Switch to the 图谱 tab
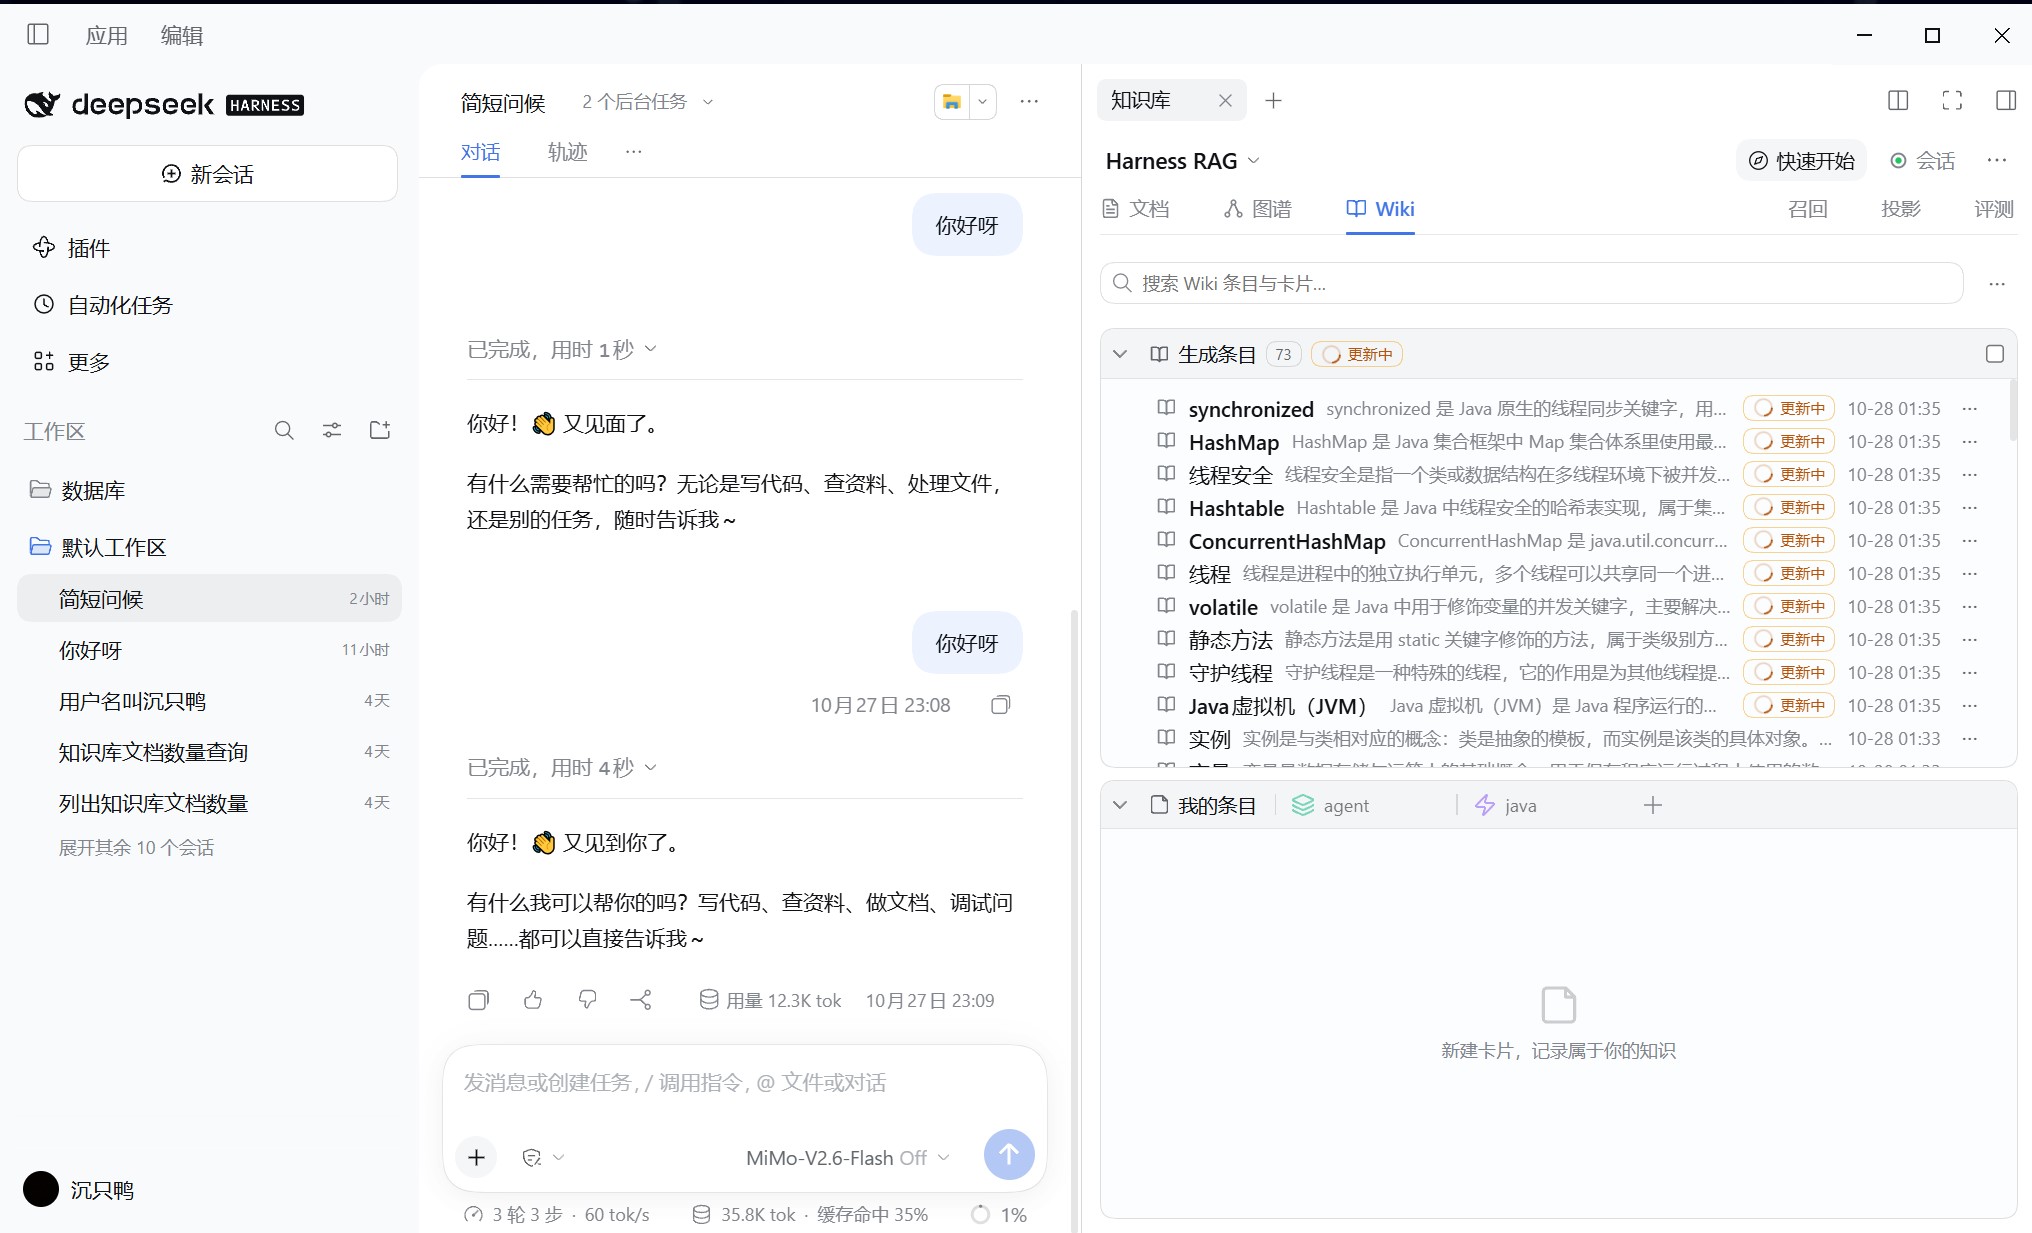Screen dimensions: 2032x1233 tap(1258, 209)
